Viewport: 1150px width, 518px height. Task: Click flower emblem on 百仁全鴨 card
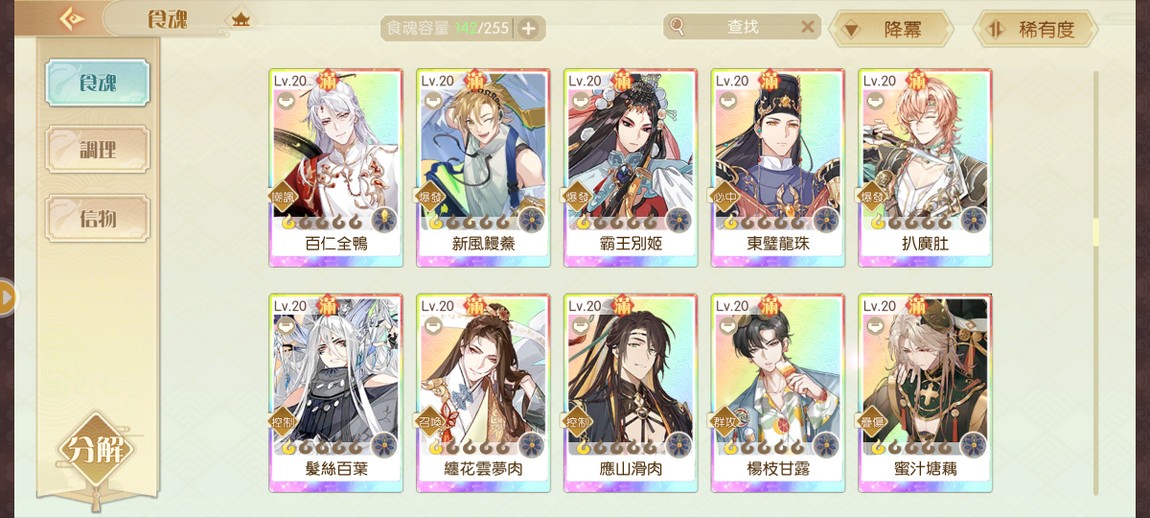pyautogui.click(x=384, y=219)
